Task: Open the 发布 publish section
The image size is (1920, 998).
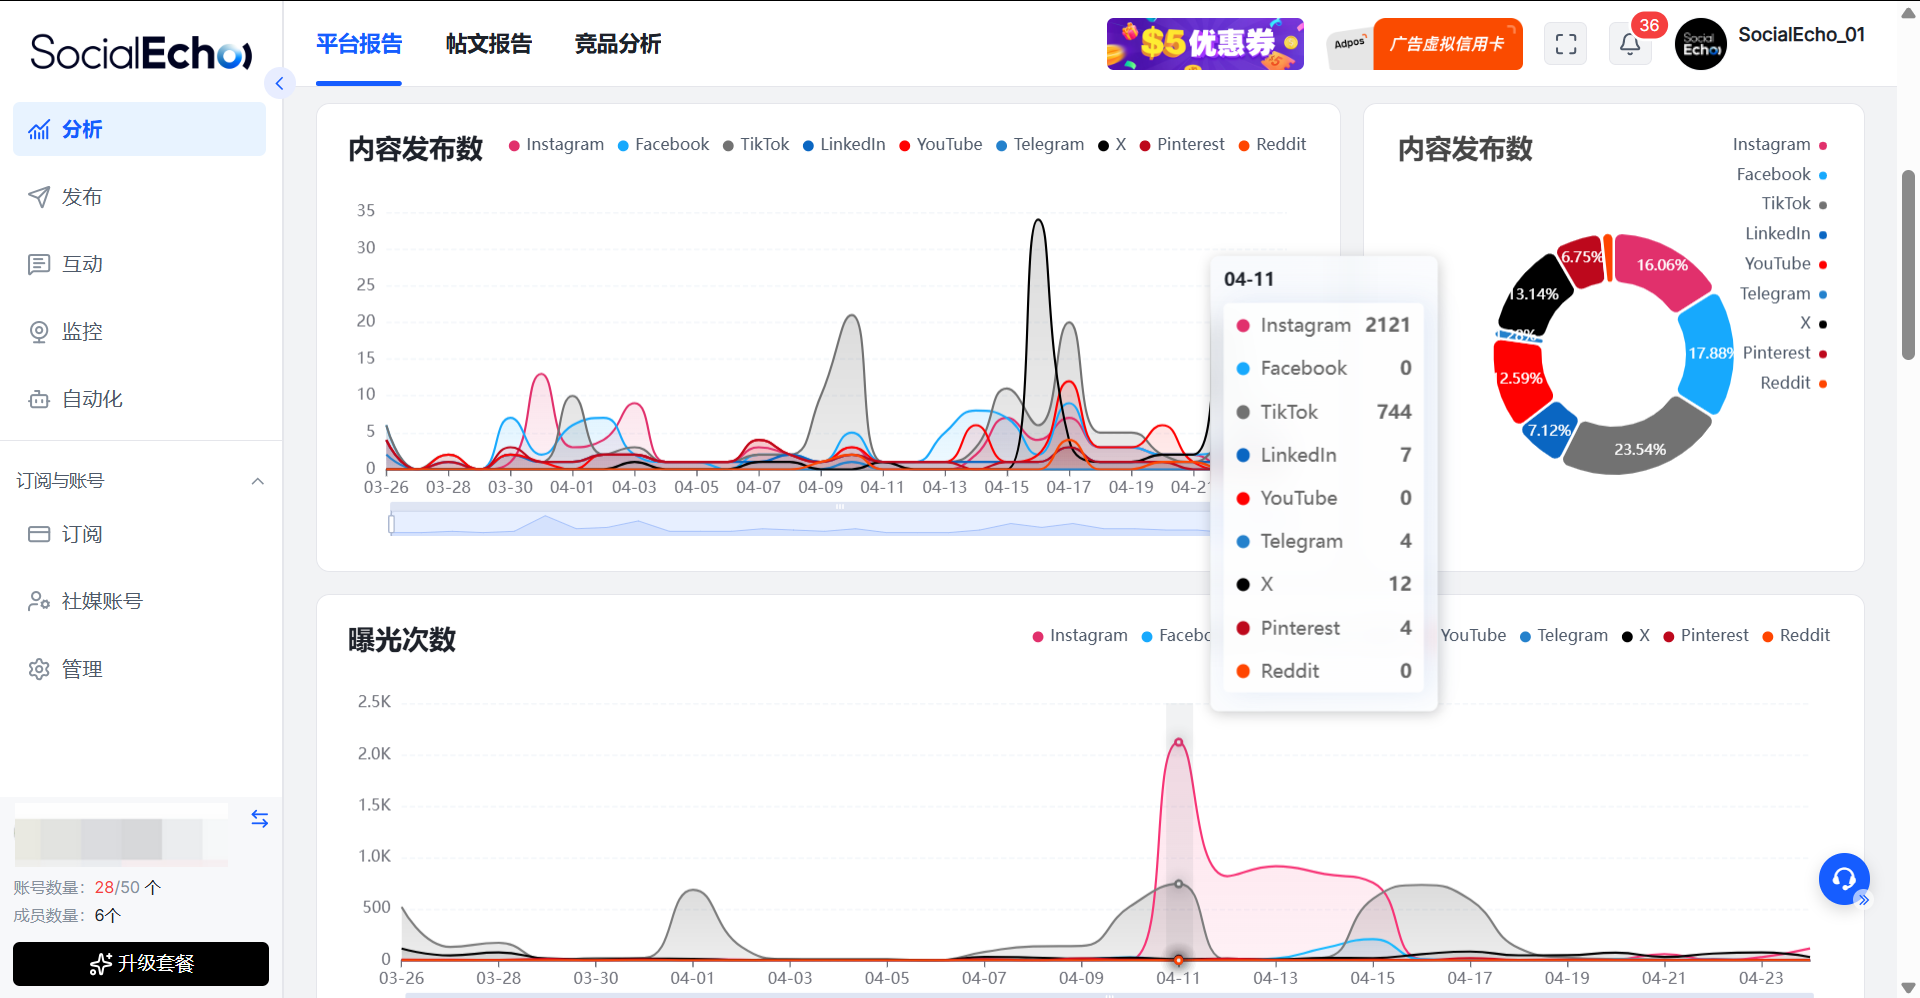Action: 139,197
